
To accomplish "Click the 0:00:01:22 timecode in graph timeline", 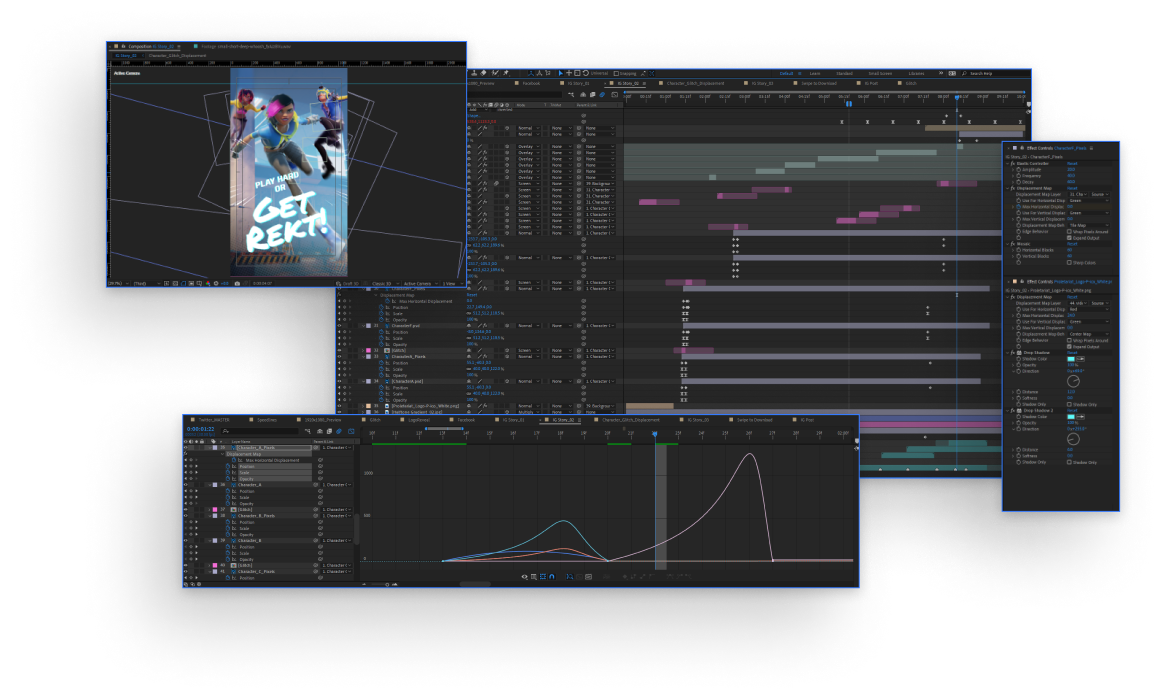I will [x=201, y=429].
